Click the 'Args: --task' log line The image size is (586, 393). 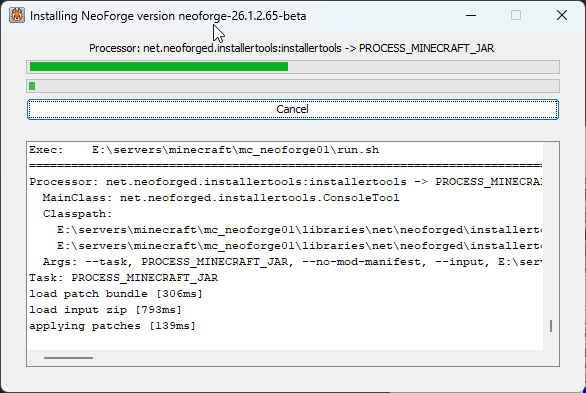[292, 262]
